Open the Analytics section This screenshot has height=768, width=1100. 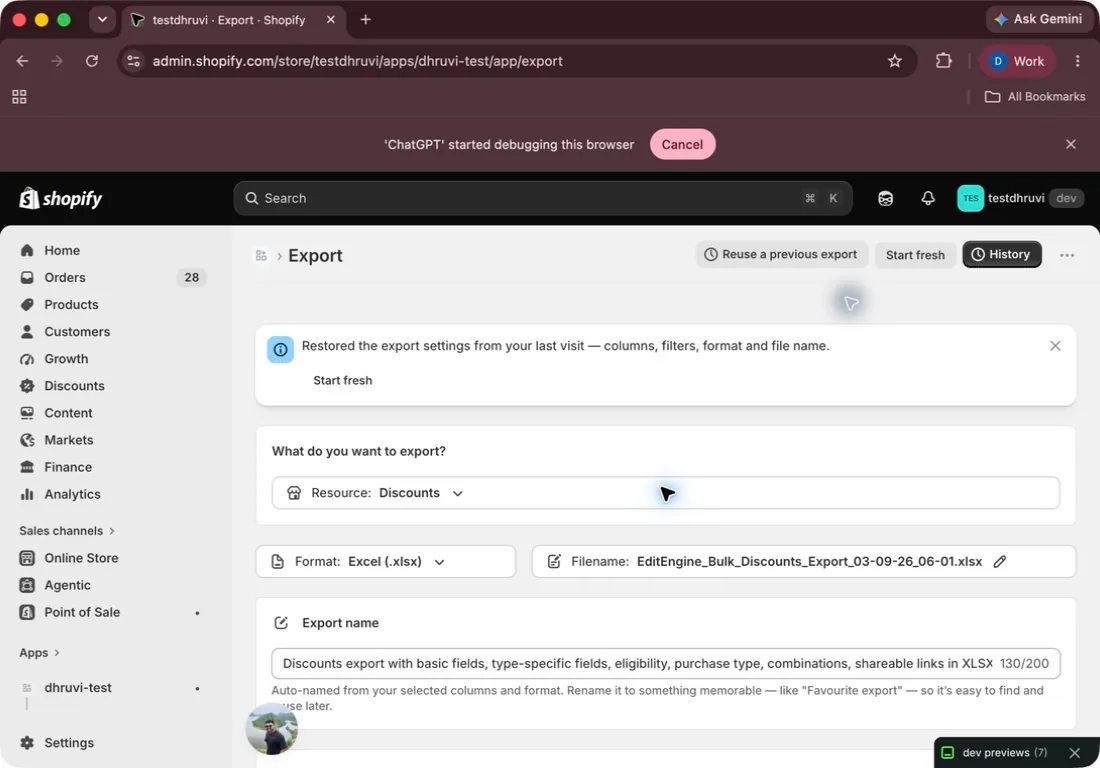[72, 494]
